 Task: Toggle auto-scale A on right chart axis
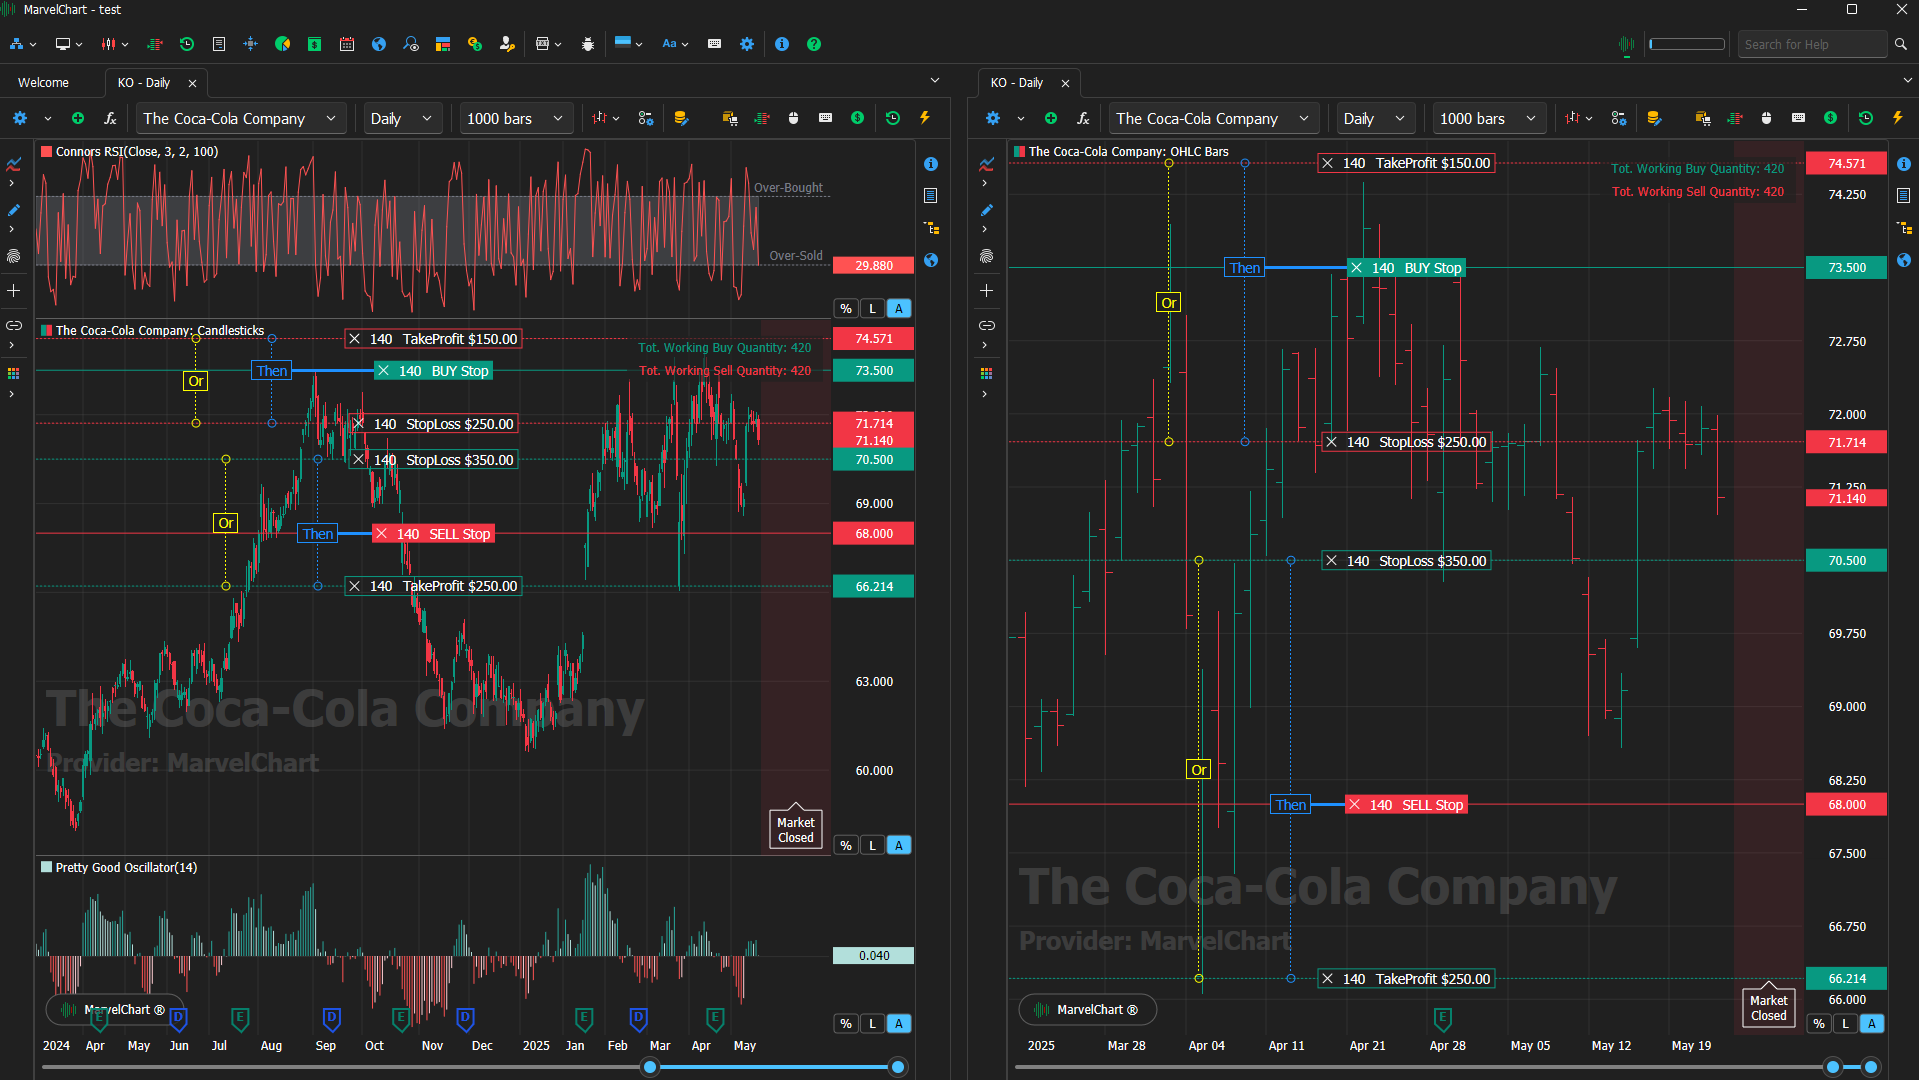1871,1023
